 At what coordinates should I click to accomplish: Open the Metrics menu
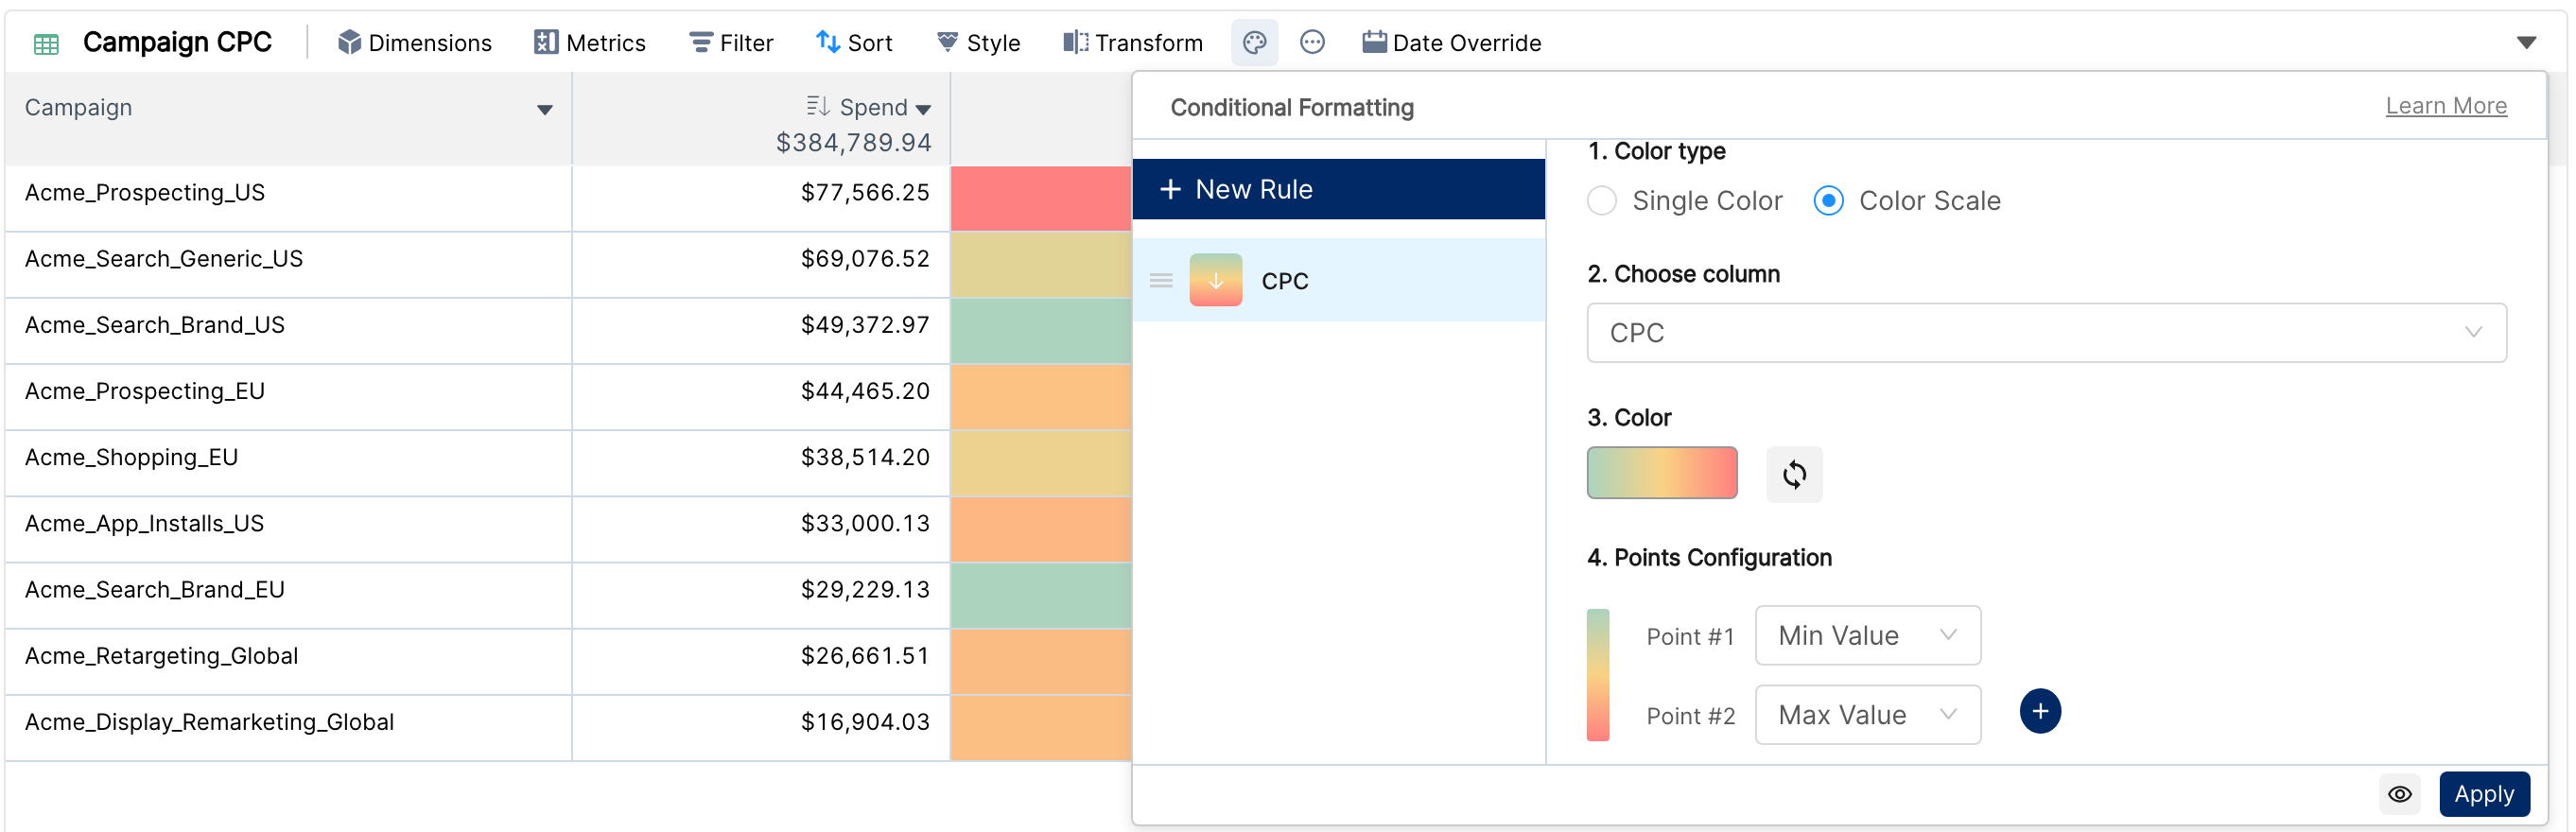pos(590,43)
